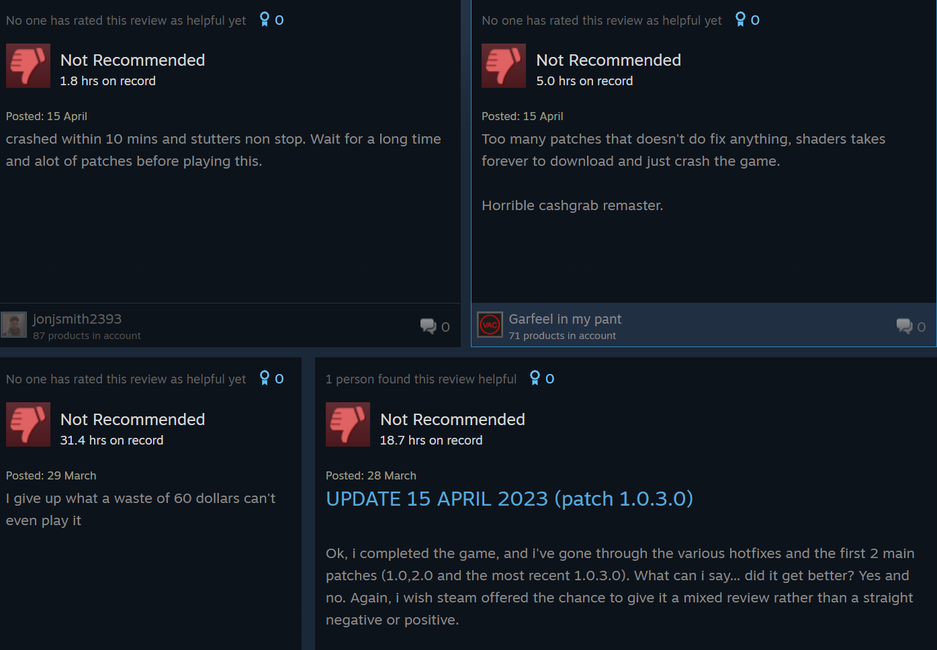
Task: Open comments icon on Garfeel in my pant's review
Action: 904,326
